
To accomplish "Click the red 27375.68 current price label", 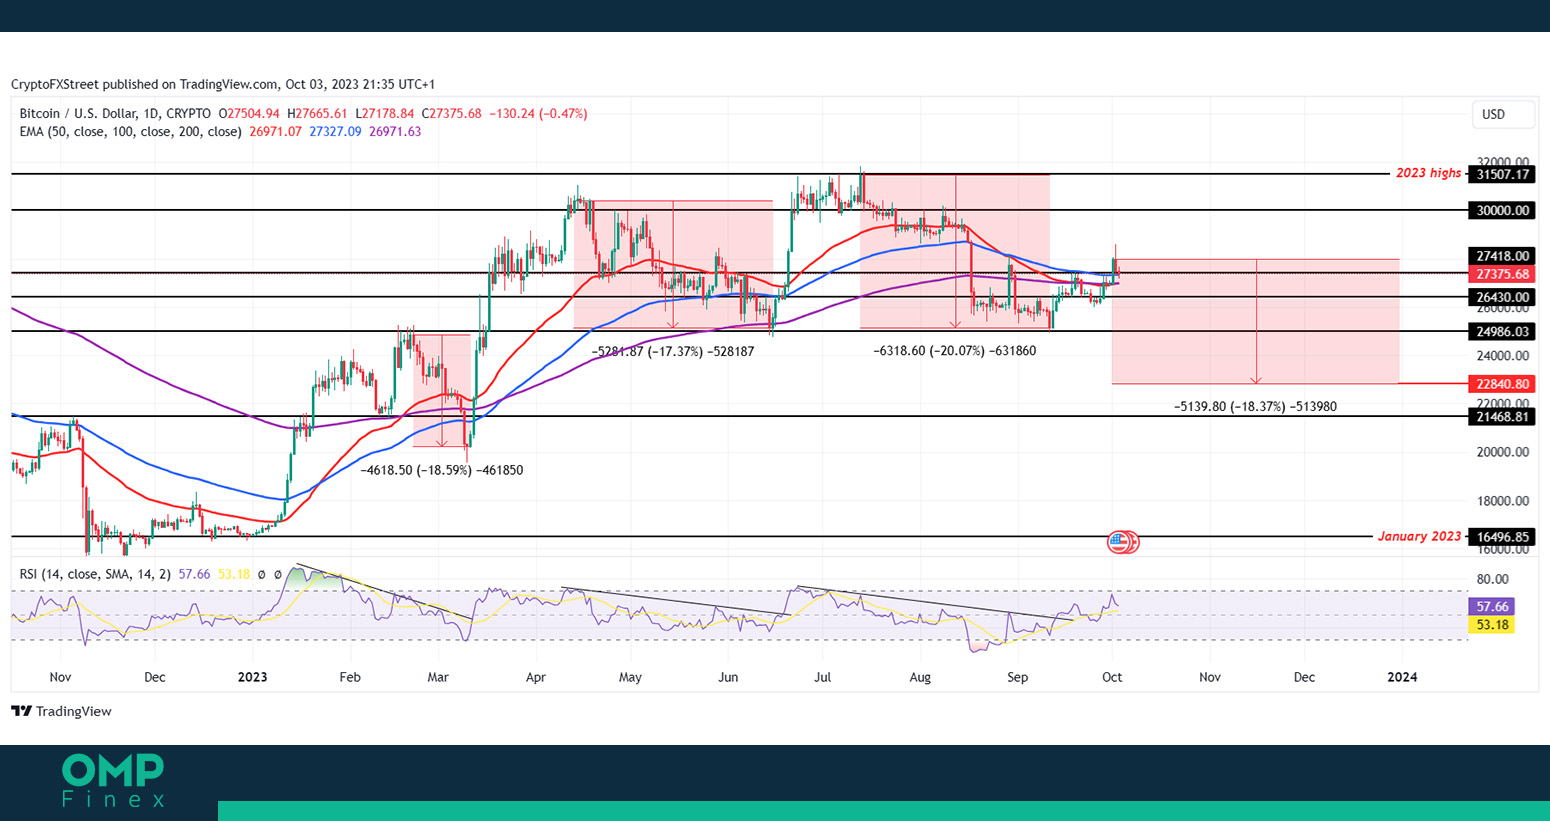I will (x=1503, y=274).
